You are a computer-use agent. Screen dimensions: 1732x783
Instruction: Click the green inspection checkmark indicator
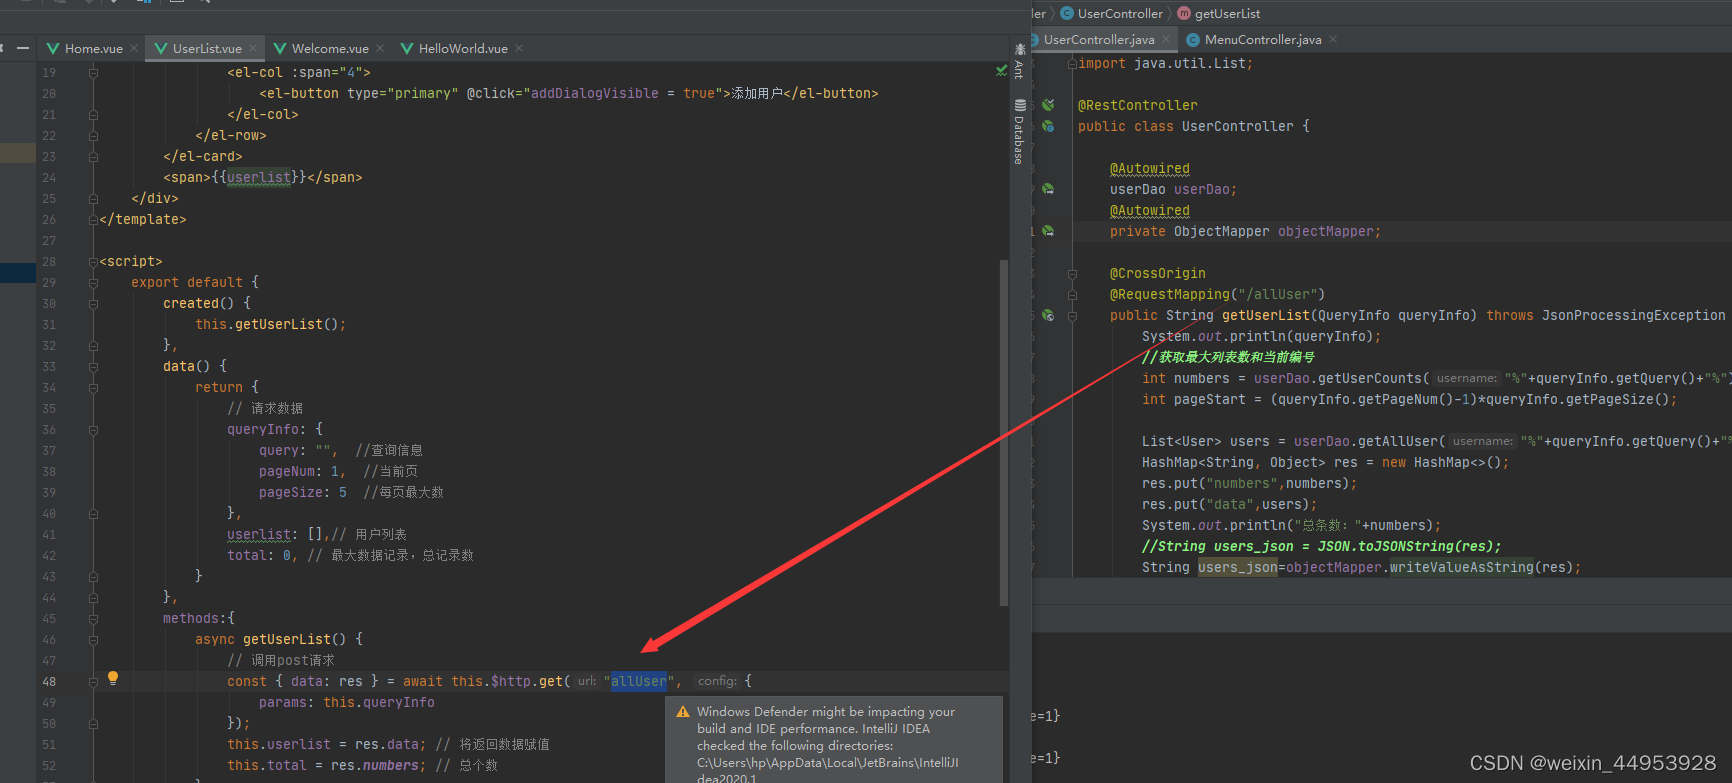pos(1001,71)
